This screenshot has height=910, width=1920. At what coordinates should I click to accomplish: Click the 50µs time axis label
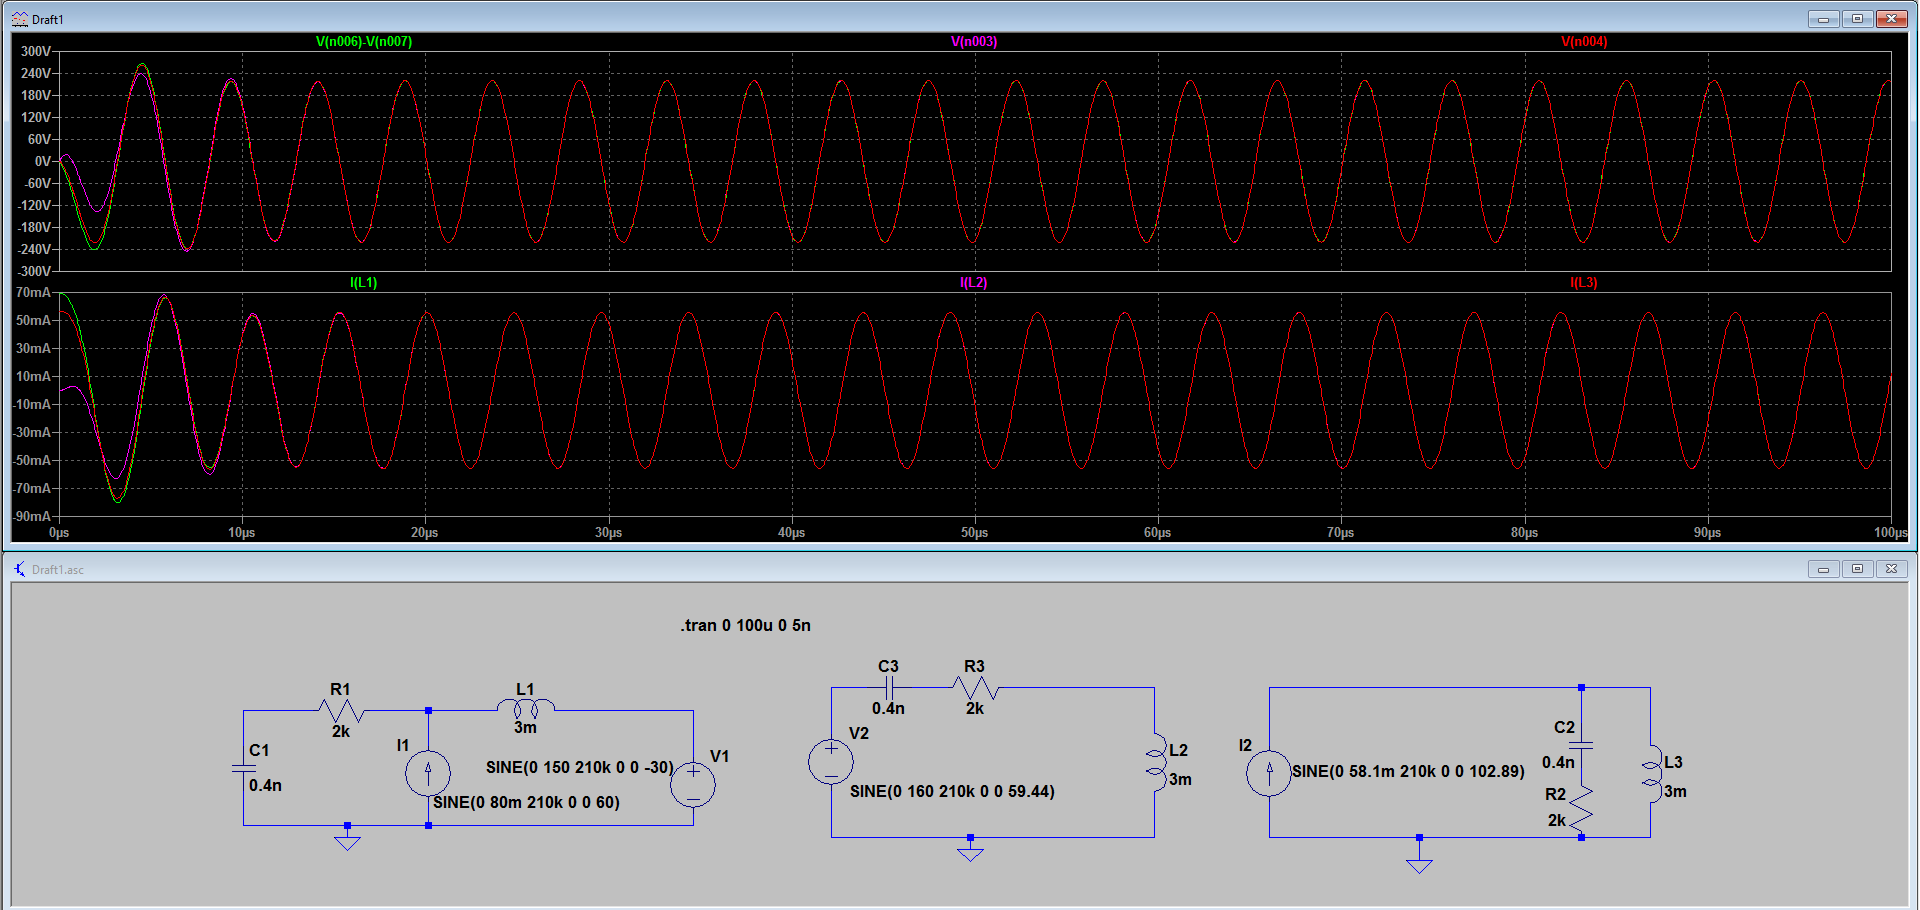[974, 533]
